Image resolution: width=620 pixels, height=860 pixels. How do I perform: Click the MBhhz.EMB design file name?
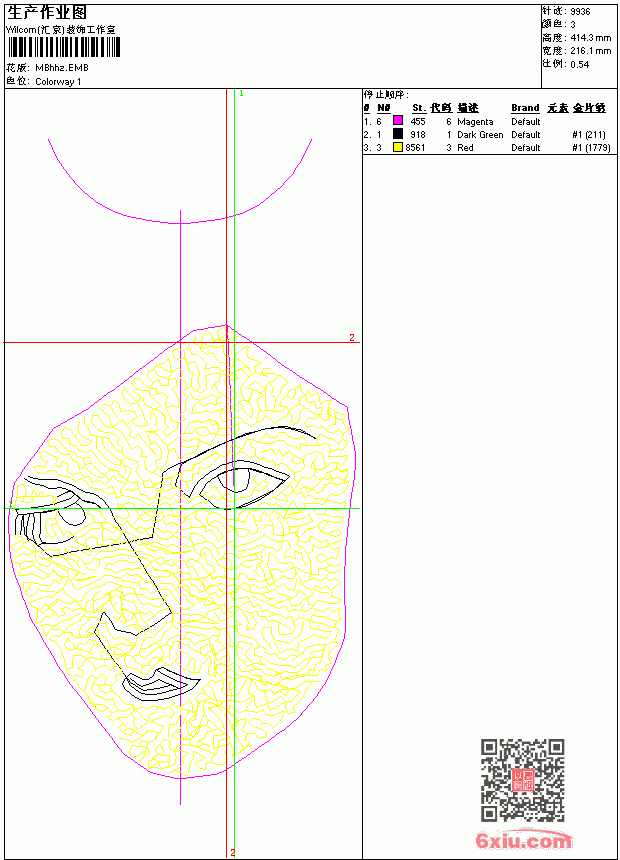61,68
